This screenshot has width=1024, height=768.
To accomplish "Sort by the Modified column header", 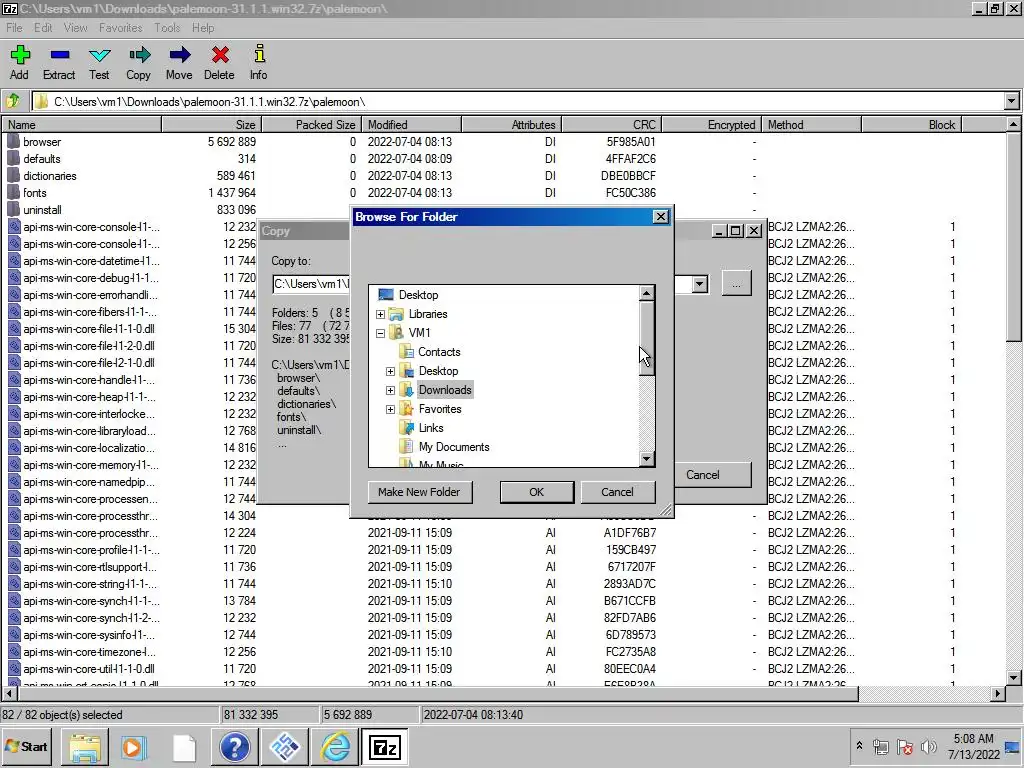I will point(412,124).
